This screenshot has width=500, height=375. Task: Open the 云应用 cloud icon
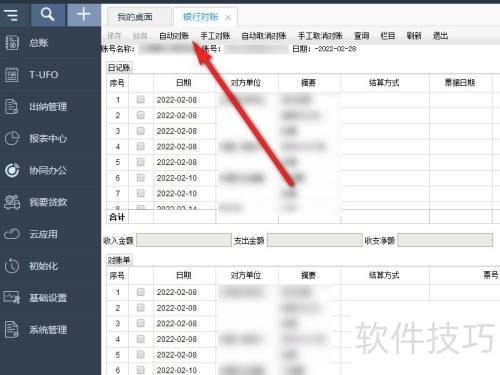pyautogui.click(x=12, y=234)
